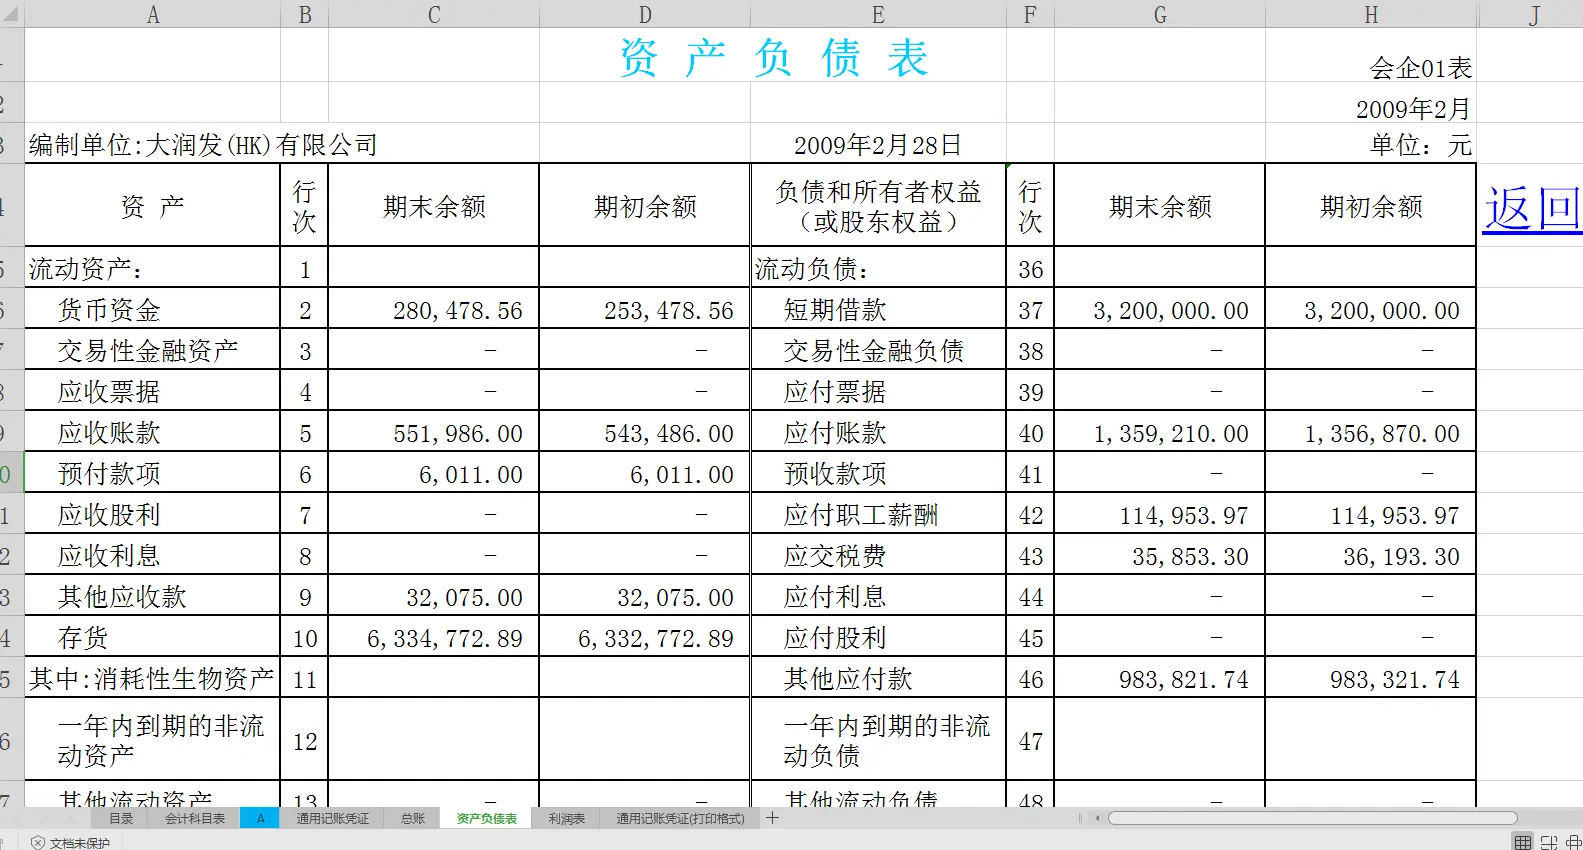Click the 应收票据 cell

click(x=153, y=392)
